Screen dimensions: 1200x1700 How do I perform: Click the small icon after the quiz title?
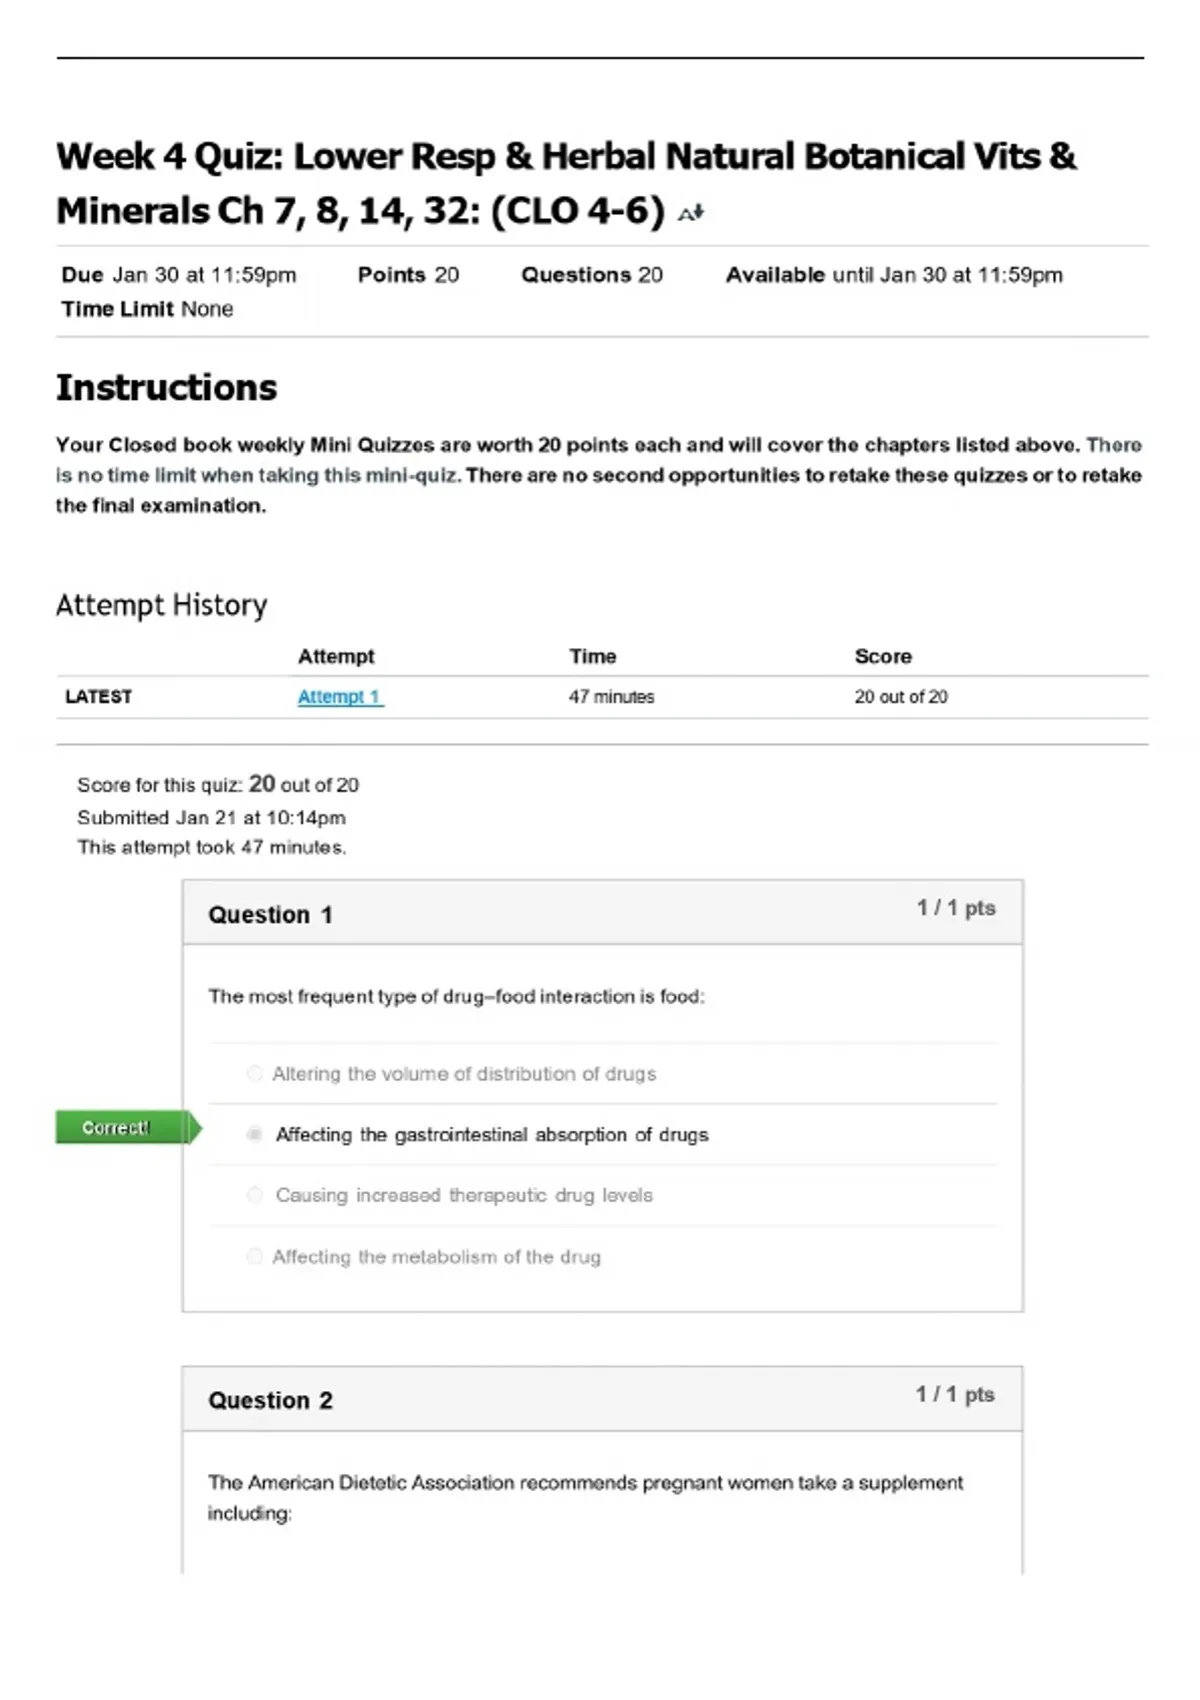click(x=691, y=213)
